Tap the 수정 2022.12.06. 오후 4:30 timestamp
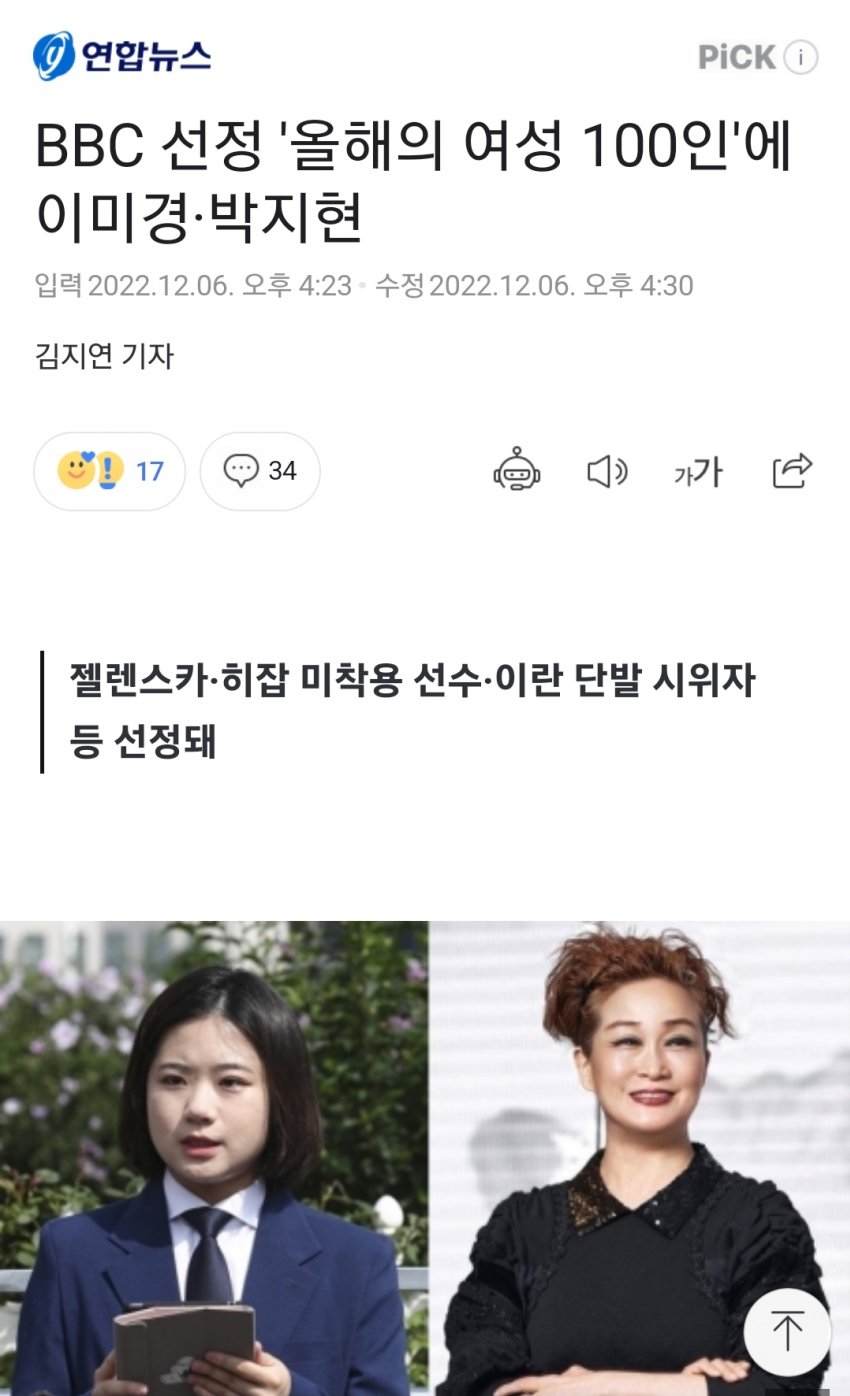The height and width of the screenshot is (1396, 850). click(x=534, y=286)
